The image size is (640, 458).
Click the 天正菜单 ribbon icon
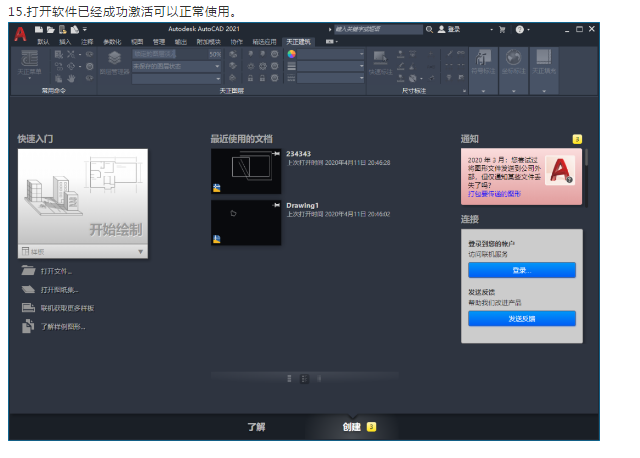point(29,58)
